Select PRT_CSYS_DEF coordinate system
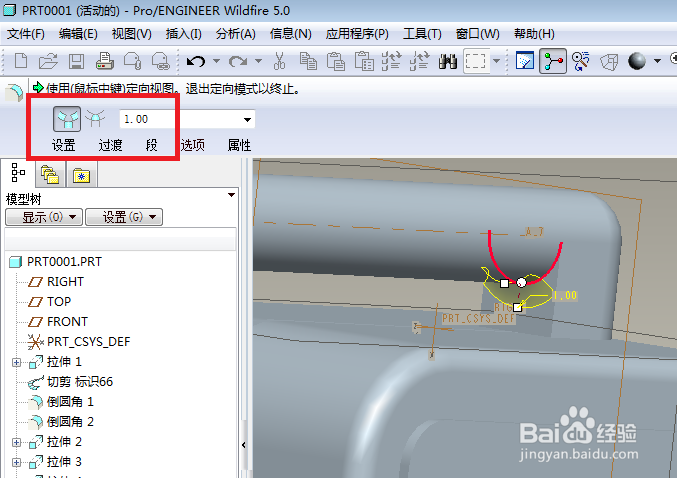The width and height of the screenshot is (677, 478). [79, 342]
